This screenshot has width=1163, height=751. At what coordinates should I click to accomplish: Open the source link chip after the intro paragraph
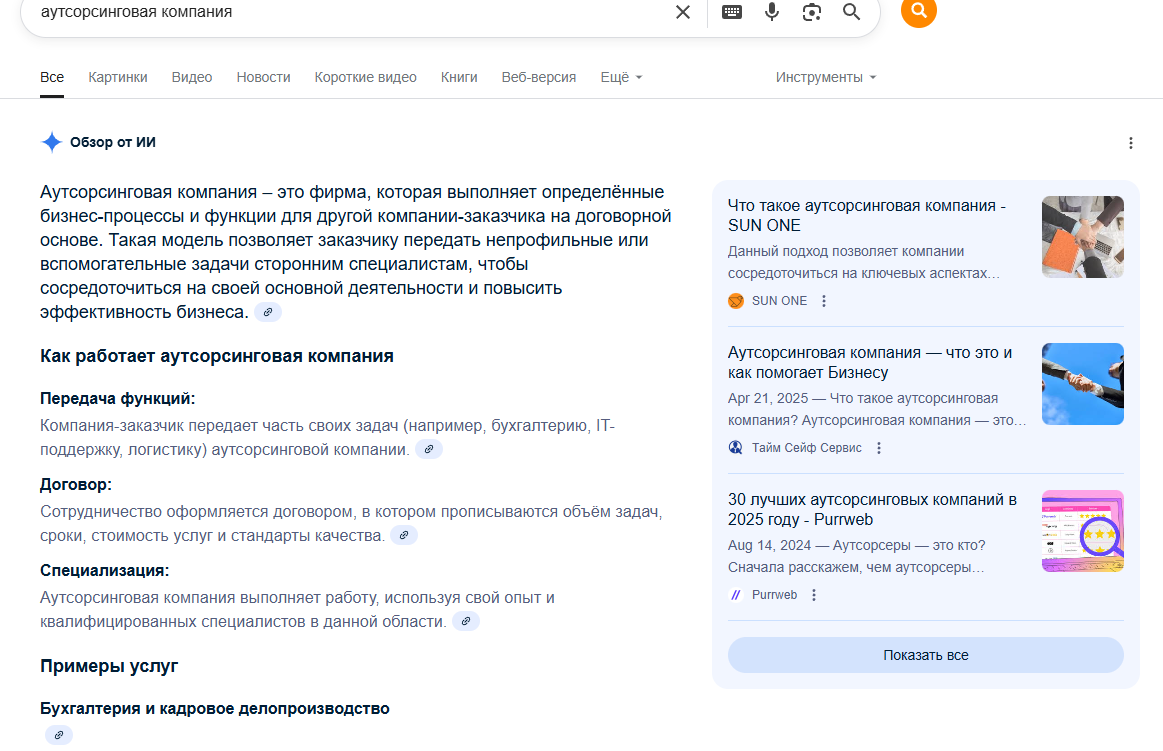pos(268,312)
